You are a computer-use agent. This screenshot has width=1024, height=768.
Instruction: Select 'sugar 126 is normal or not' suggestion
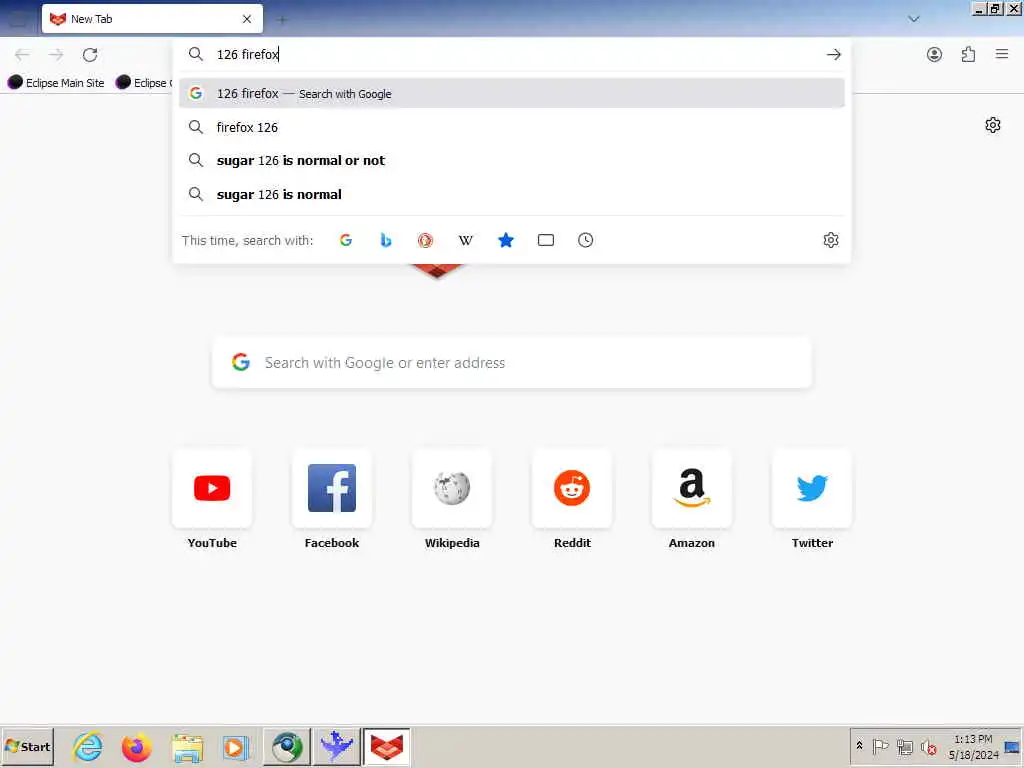coord(512,161)
